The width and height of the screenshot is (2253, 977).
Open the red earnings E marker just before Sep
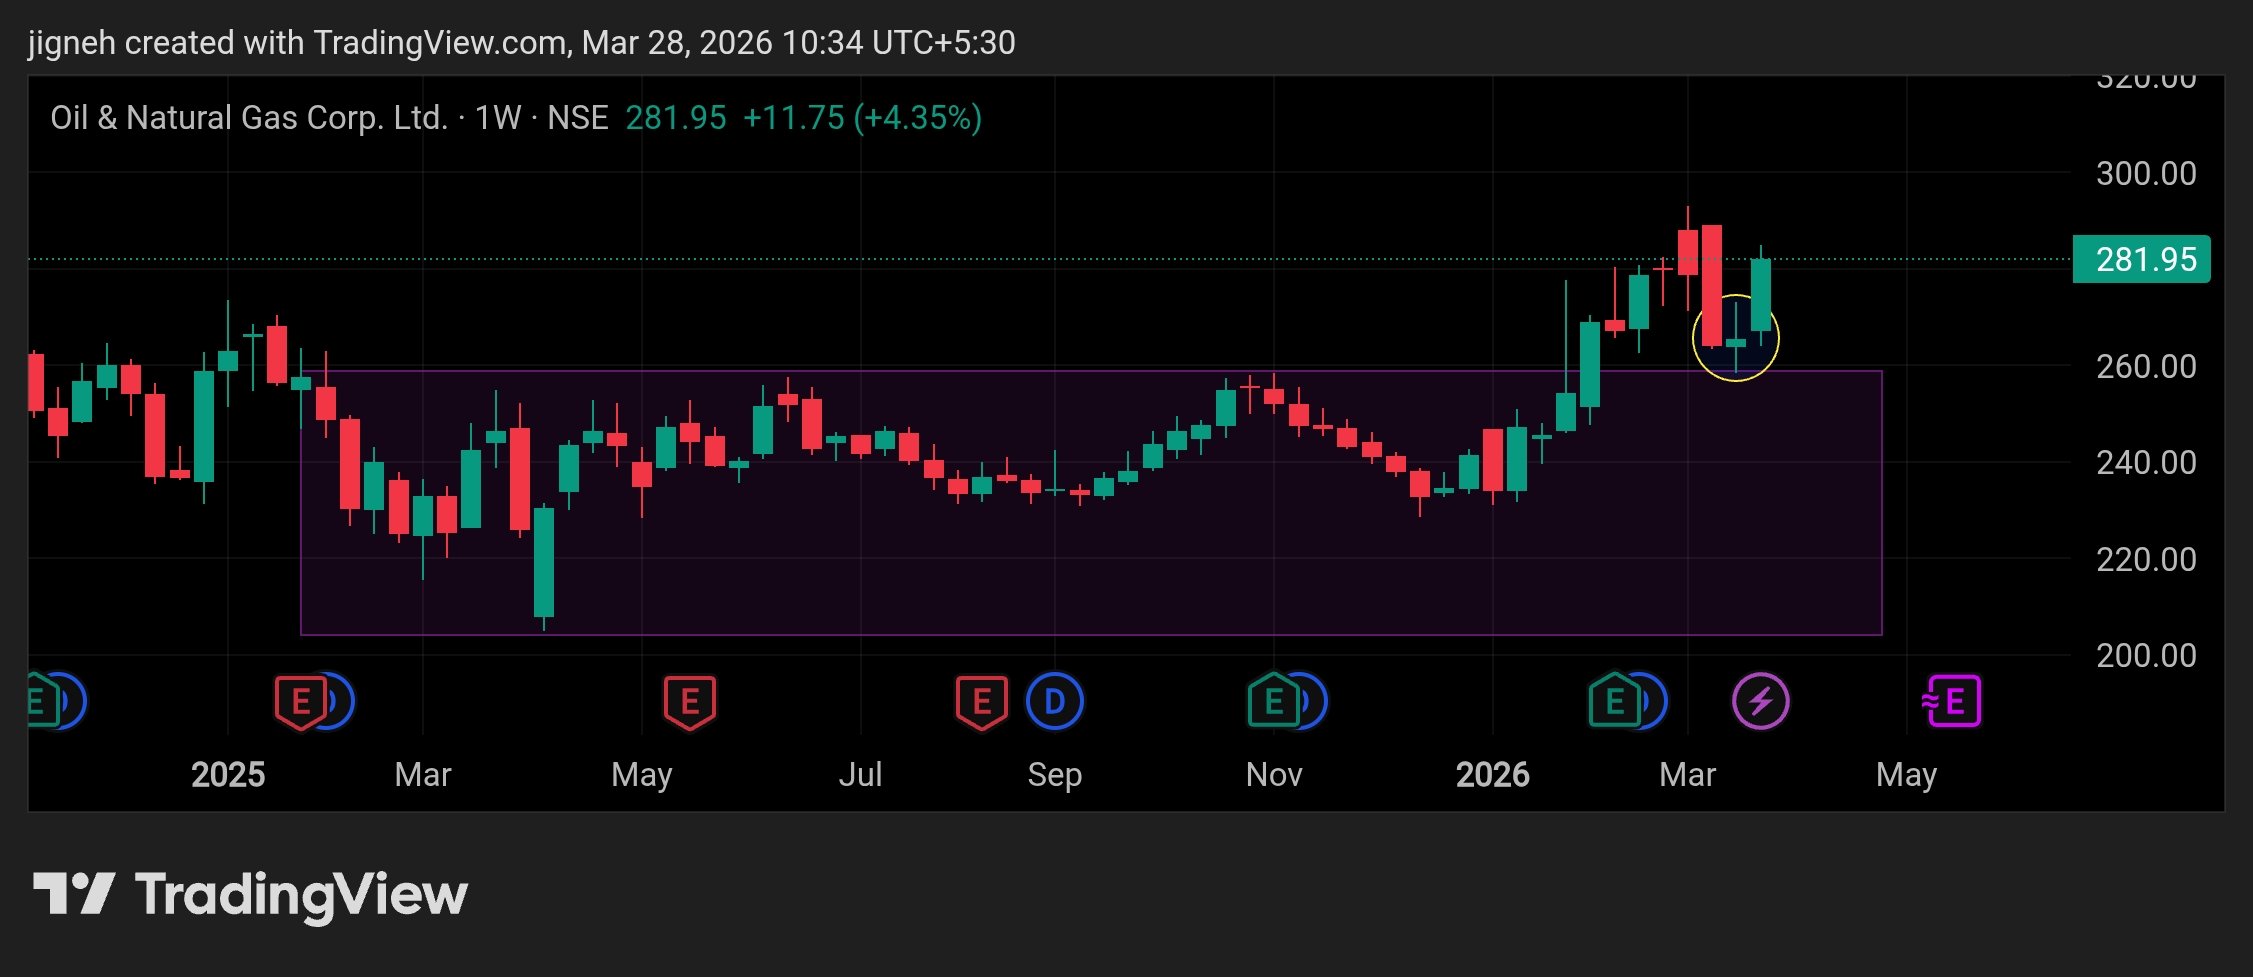click(x=981, y=702)
